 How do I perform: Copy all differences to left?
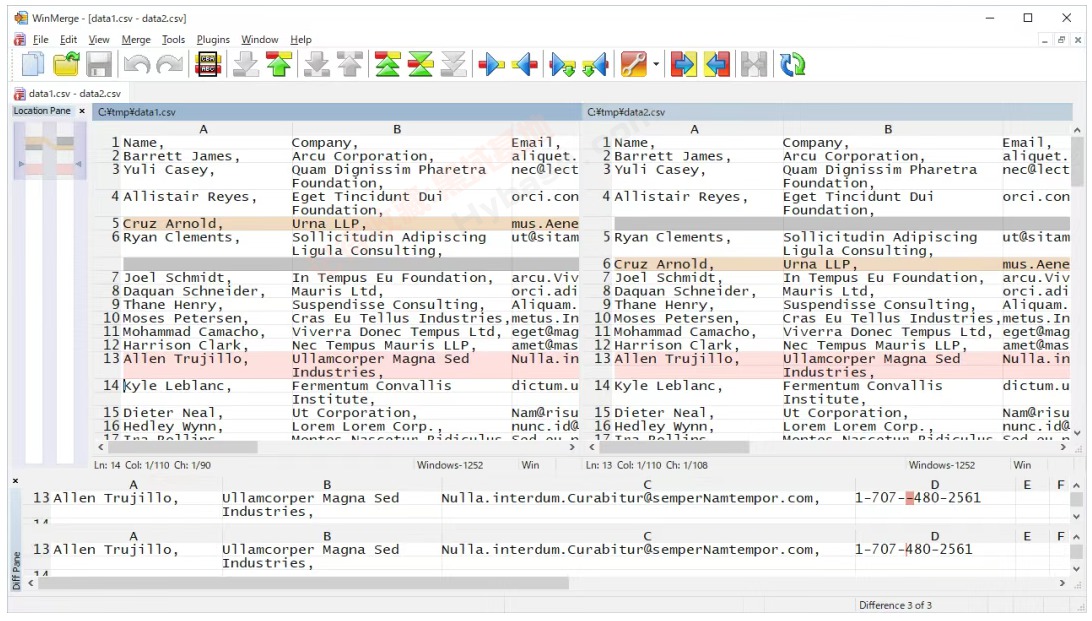[x=717, y=65]
